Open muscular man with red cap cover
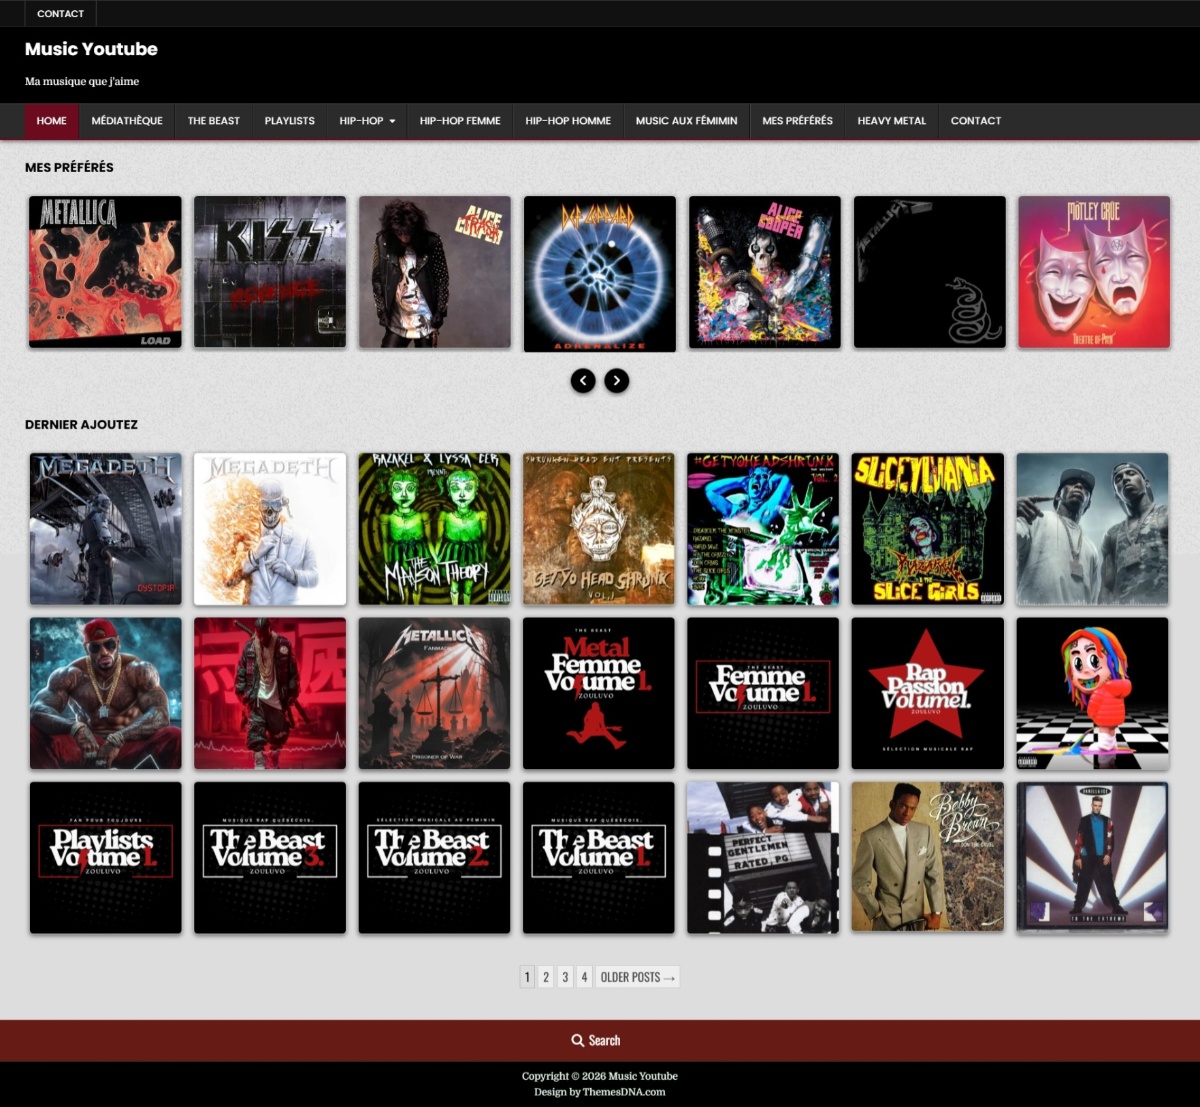Screen dimensions: 1200x1107 point(105,693)
